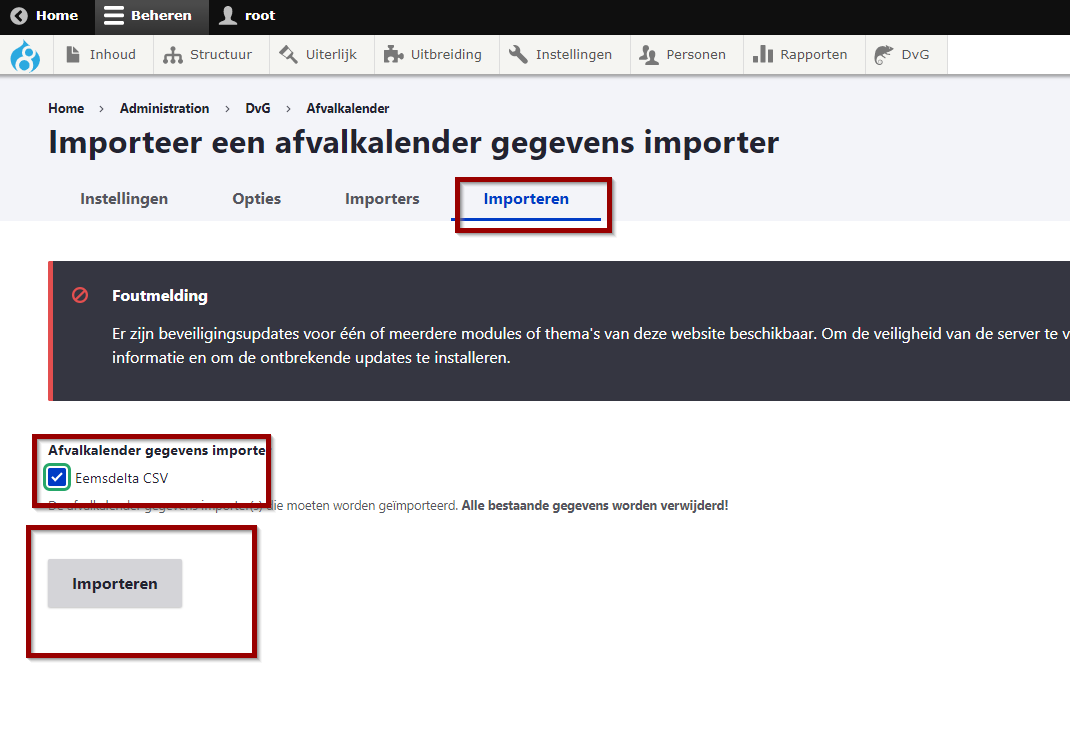Toggle the Beheren admin menu

coord(149,16)
